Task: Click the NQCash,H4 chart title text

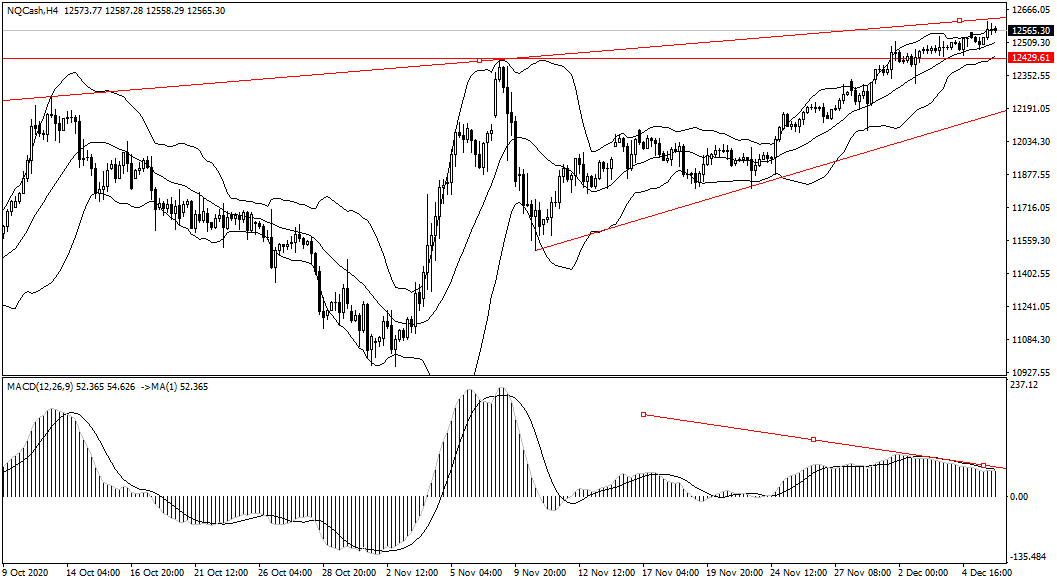Action: tap(32, 11)
